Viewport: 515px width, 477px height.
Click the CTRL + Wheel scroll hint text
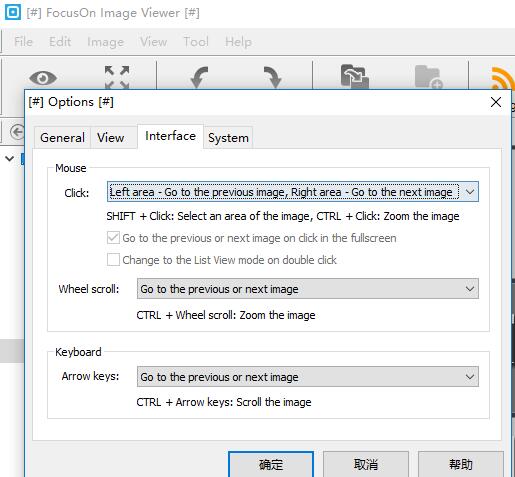[x=226, y=315]
